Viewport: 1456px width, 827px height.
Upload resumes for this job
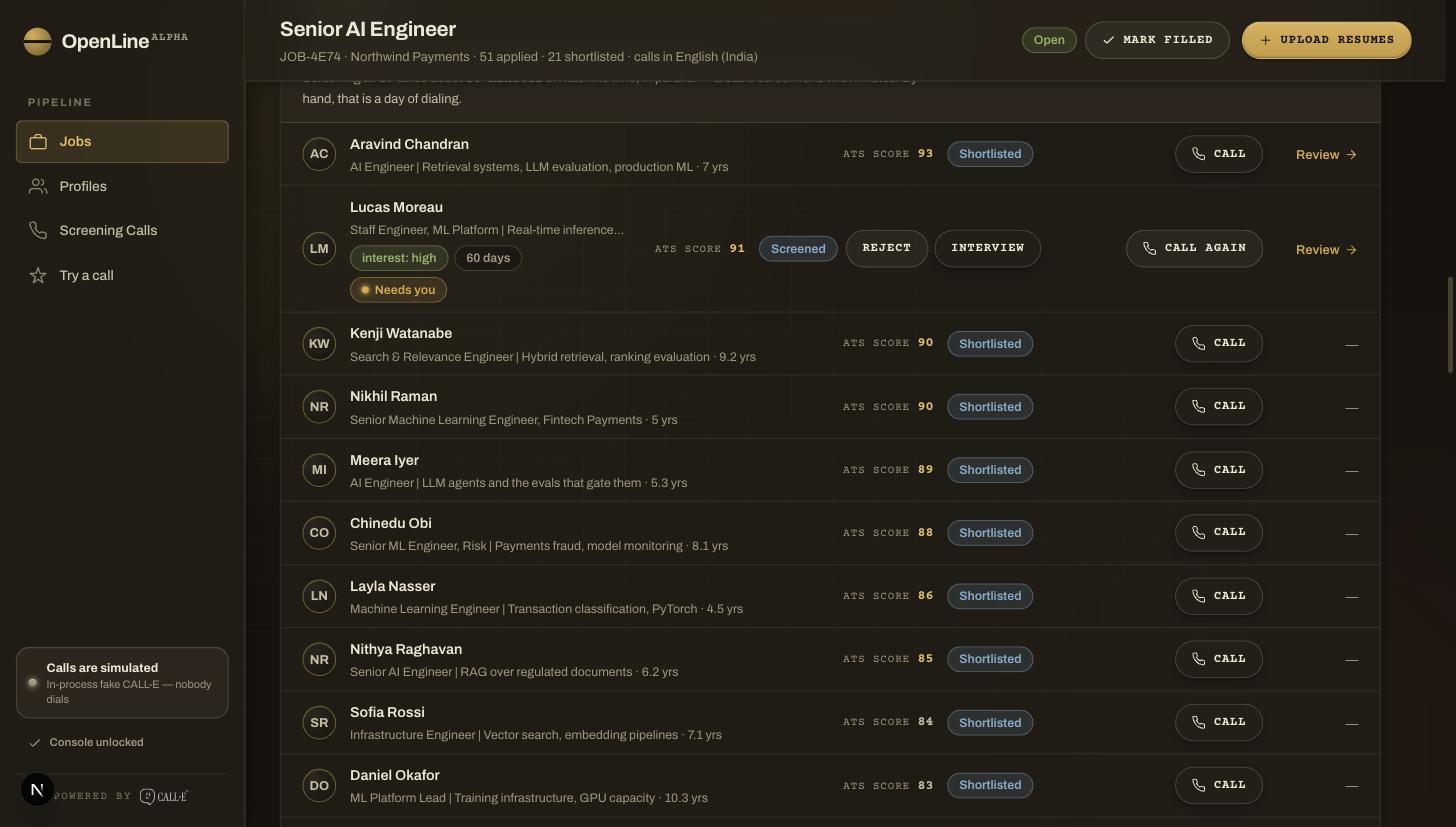click(x=1326, y=40)
